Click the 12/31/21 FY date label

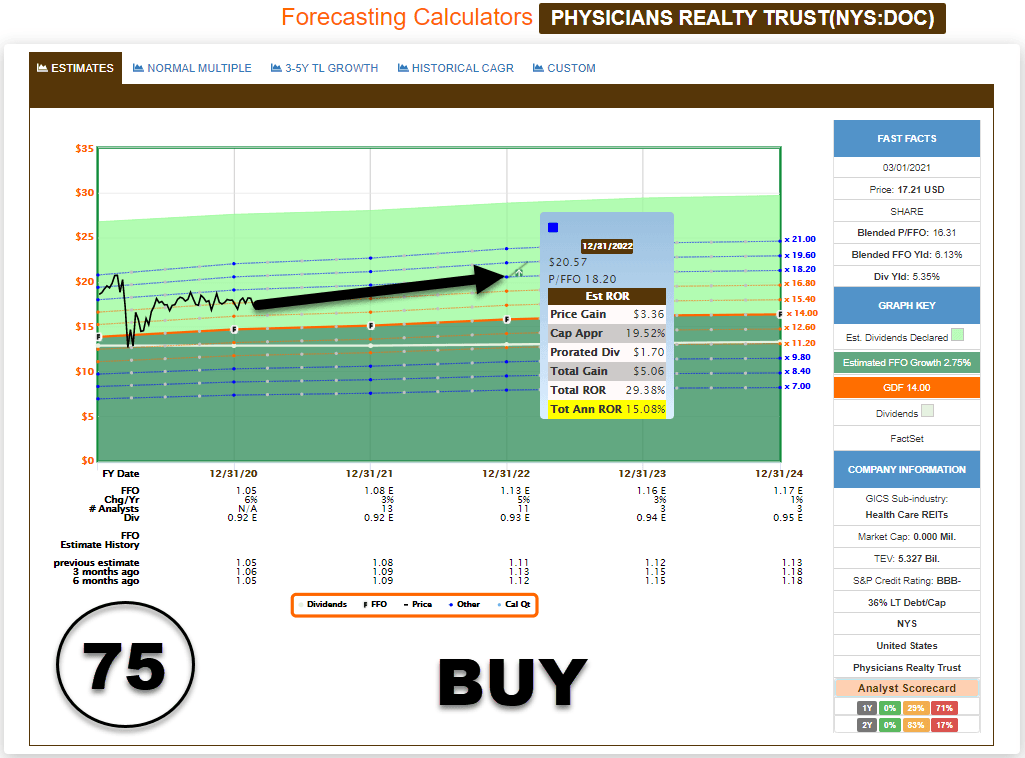[x=369, y=474]
